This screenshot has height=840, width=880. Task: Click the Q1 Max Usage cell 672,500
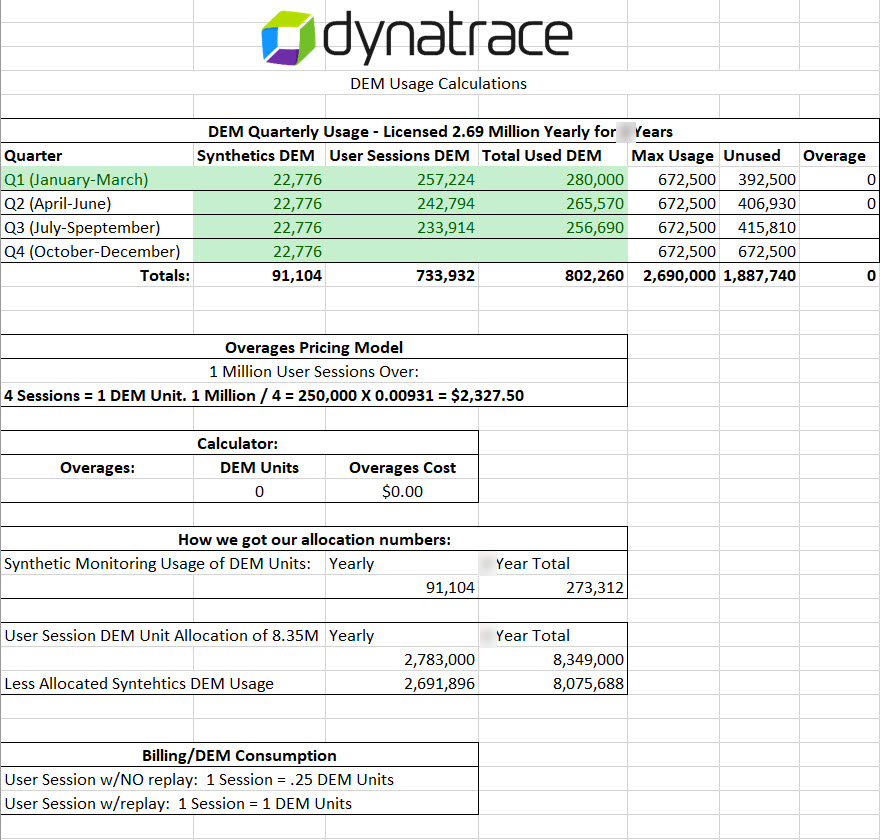(687, 180)
